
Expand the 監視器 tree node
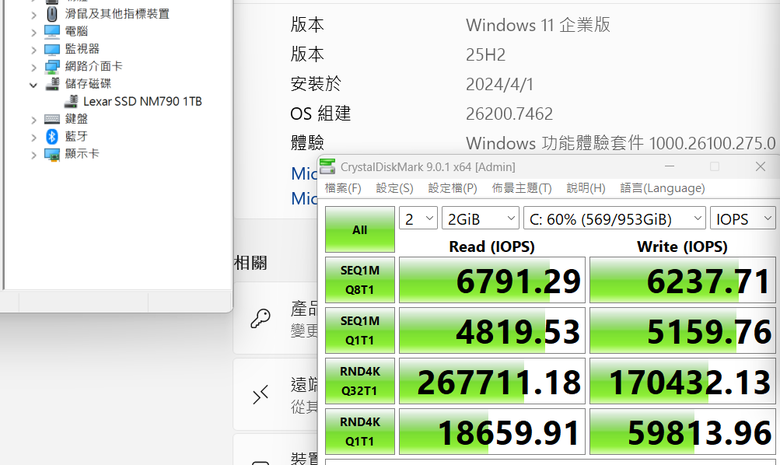point(33,50)
